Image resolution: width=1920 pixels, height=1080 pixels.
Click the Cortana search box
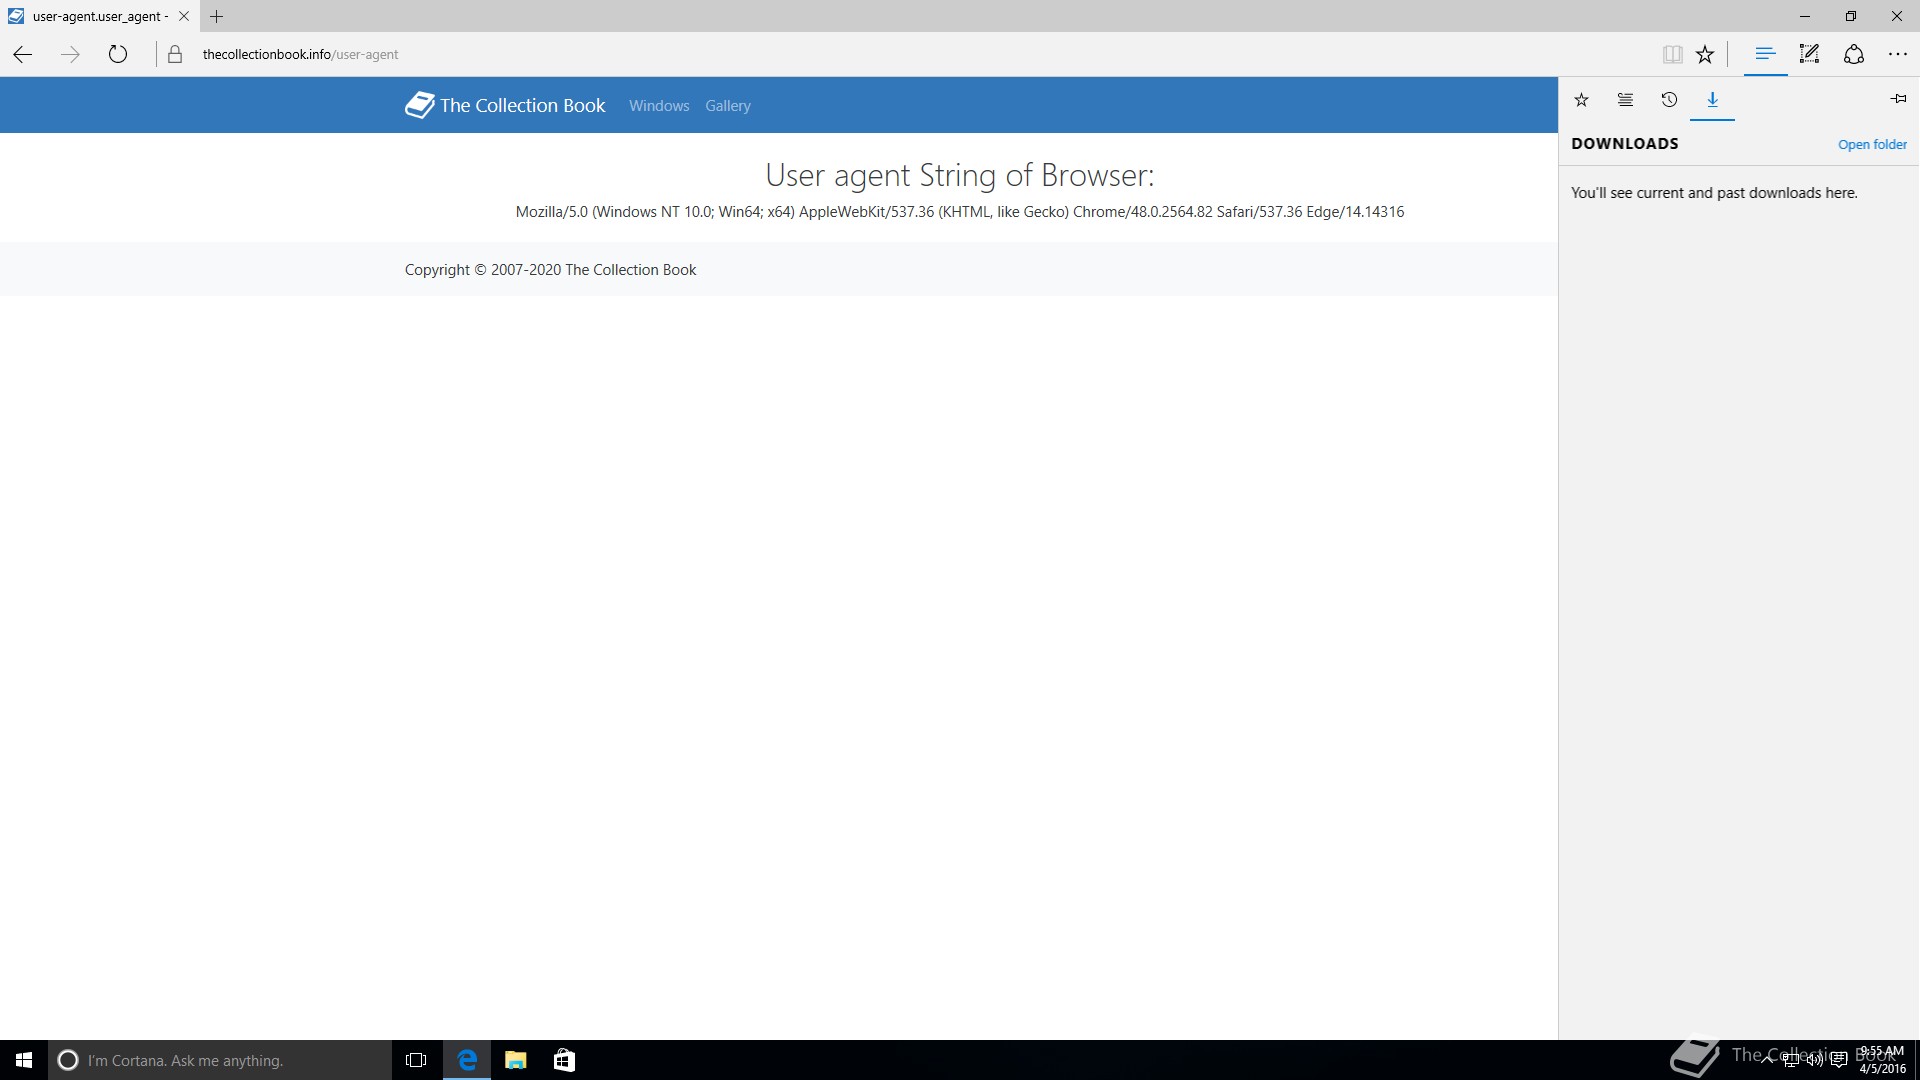click(x=220, y=1060)
